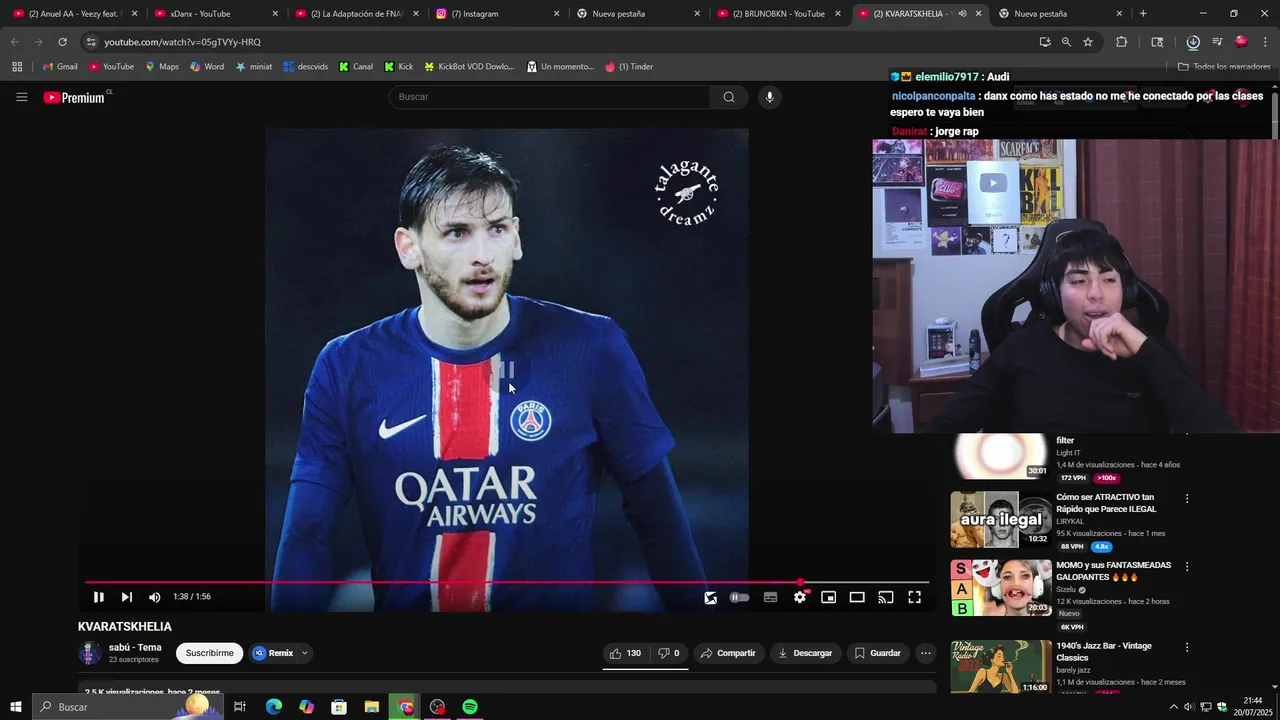The height and width of the screenshot is (720, 1280).
Task: Open the Chrome apps grid icon
Action: (17, 67)
